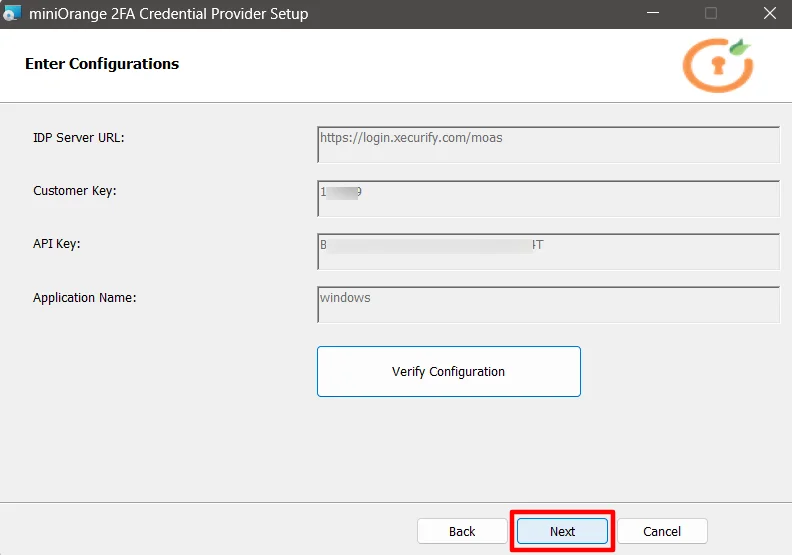Click the 'Application Name:' label
792x555 pixels.
tap(85, 297)
